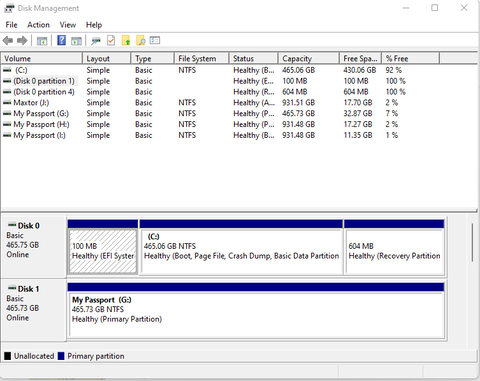Click the Connect/Rescan disk drive toolbar icon
This screenshot has height=381, width=480.
point(96,41)
